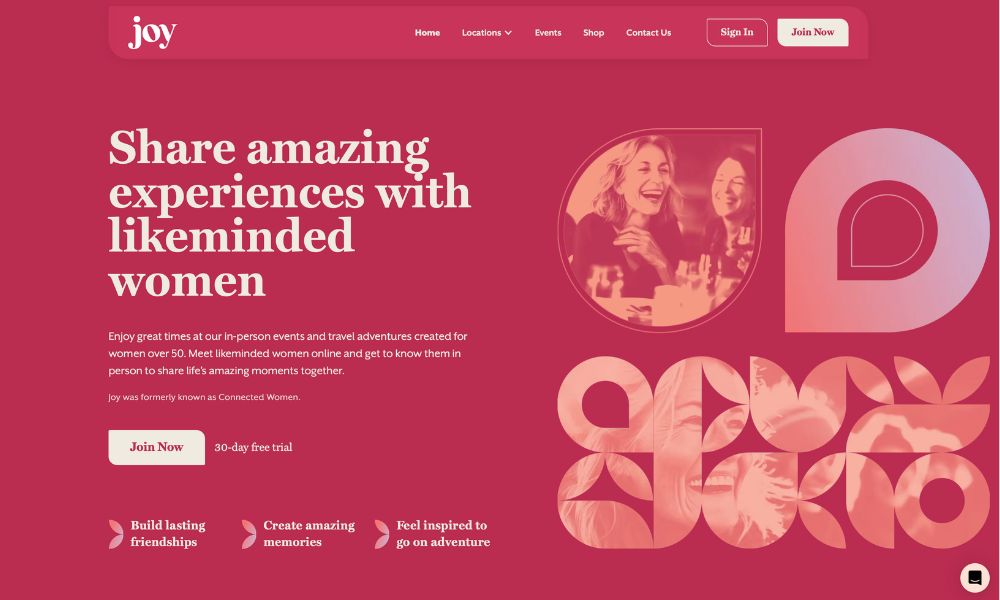
Task: Click the Share amazing experiences headline
Action: pos(290,213)
